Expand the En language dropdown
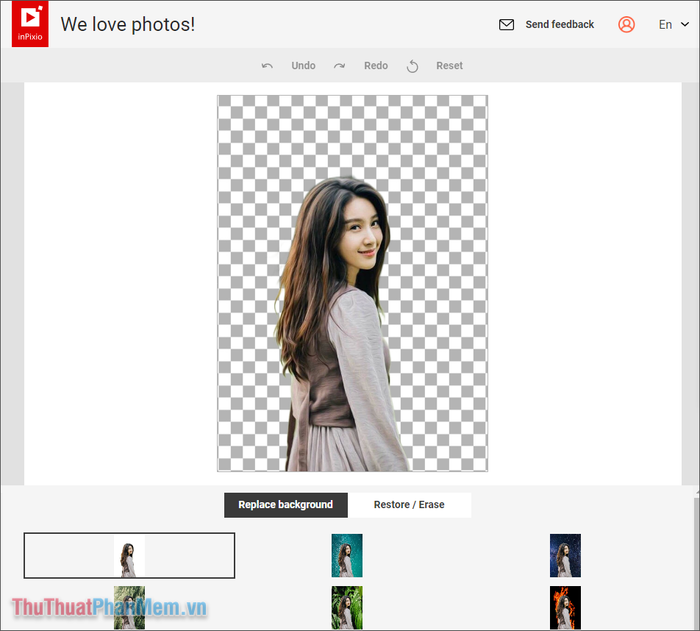 (x=674, y=25)
